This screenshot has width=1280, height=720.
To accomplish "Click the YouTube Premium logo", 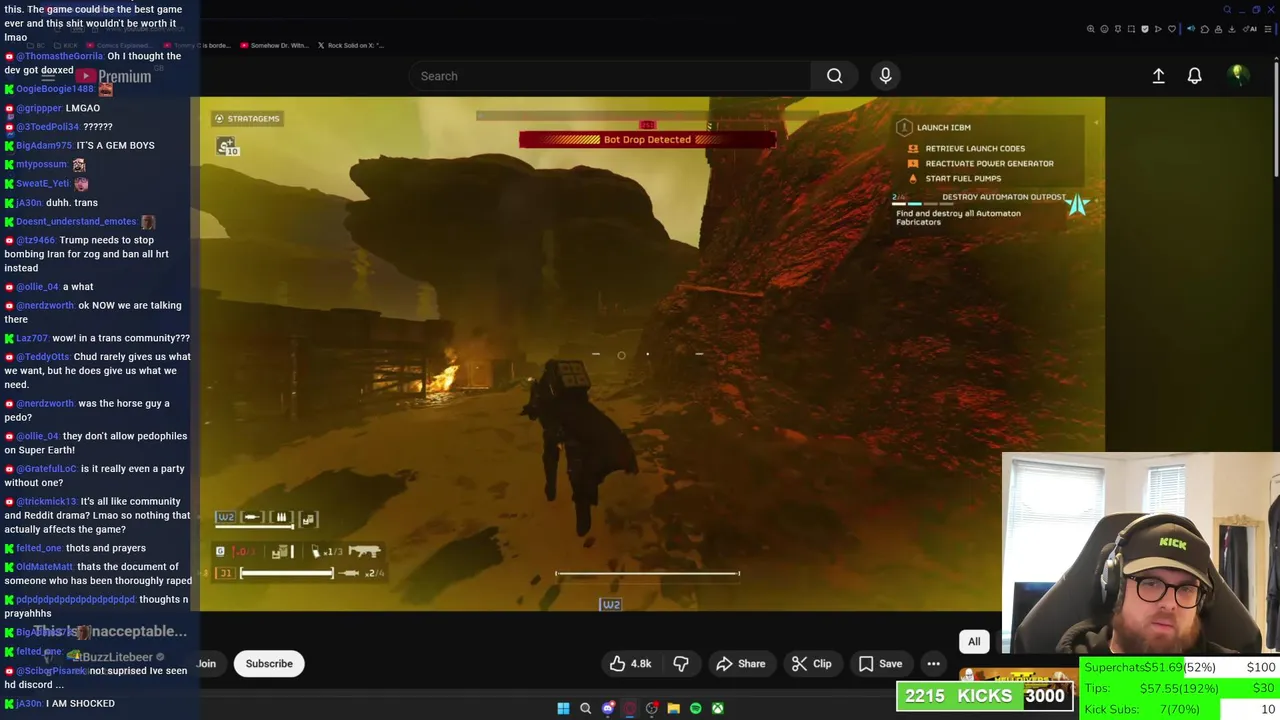I will pyautogui.click(x=115, y=77).
